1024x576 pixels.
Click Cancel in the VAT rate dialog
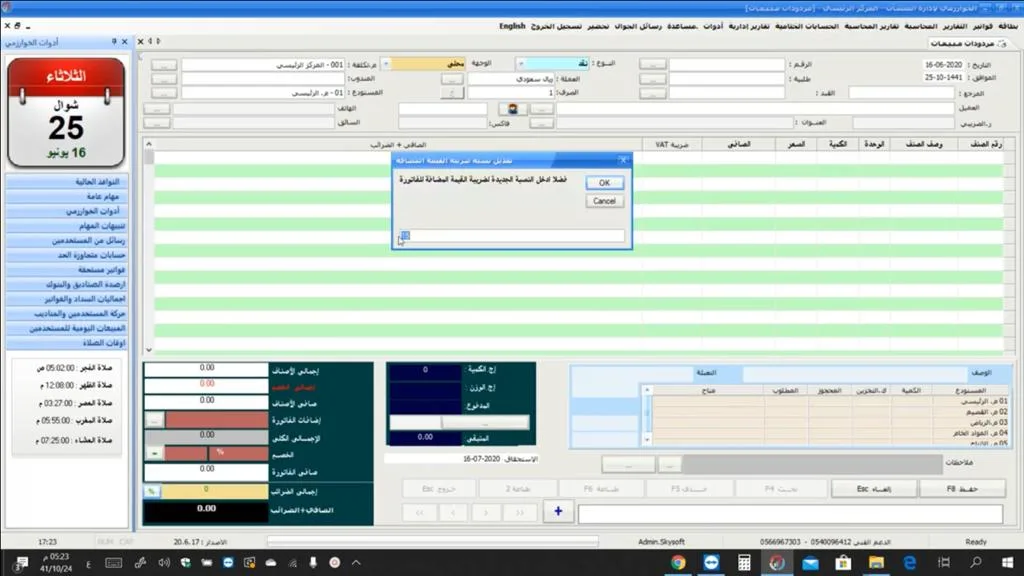[x=604, y=201]
